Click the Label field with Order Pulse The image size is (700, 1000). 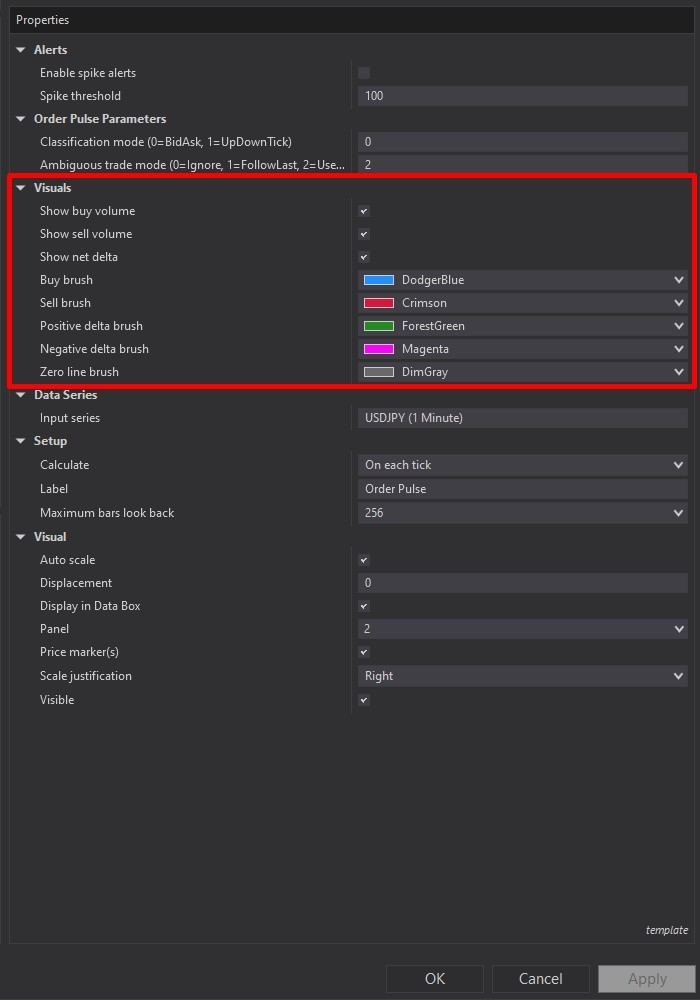click(522, 489)
